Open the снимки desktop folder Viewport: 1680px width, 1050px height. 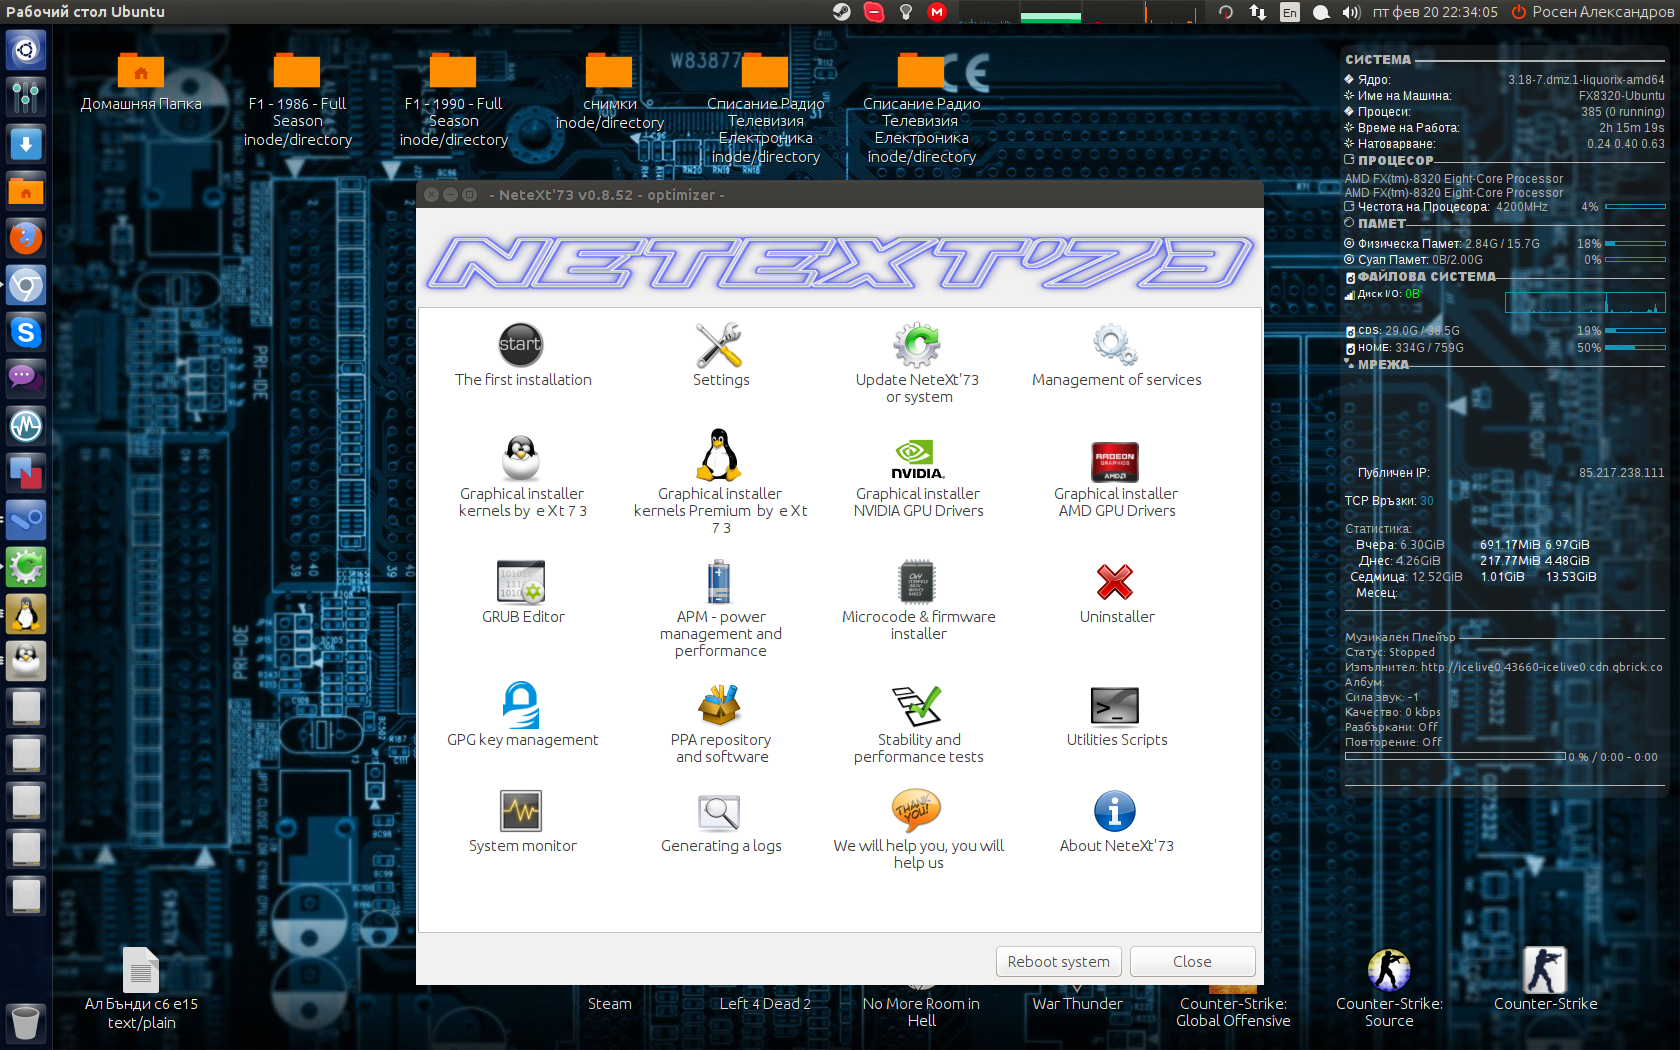[609, 71]
